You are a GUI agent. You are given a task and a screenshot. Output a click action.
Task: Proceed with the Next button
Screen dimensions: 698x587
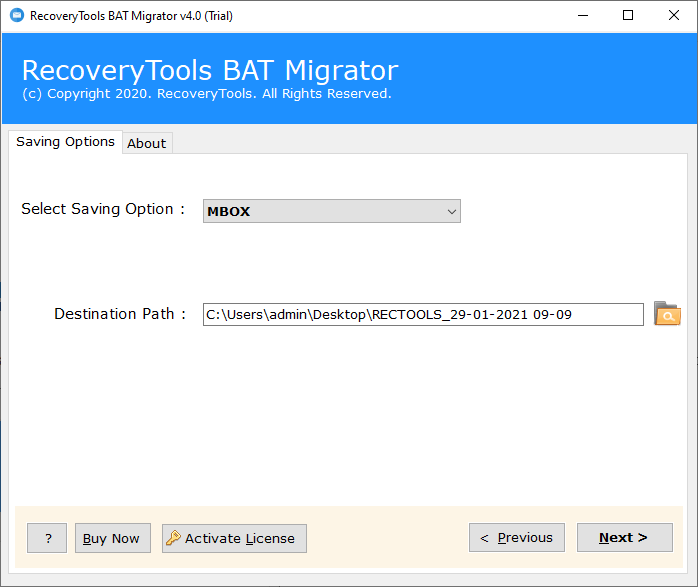tap(625, 538)
